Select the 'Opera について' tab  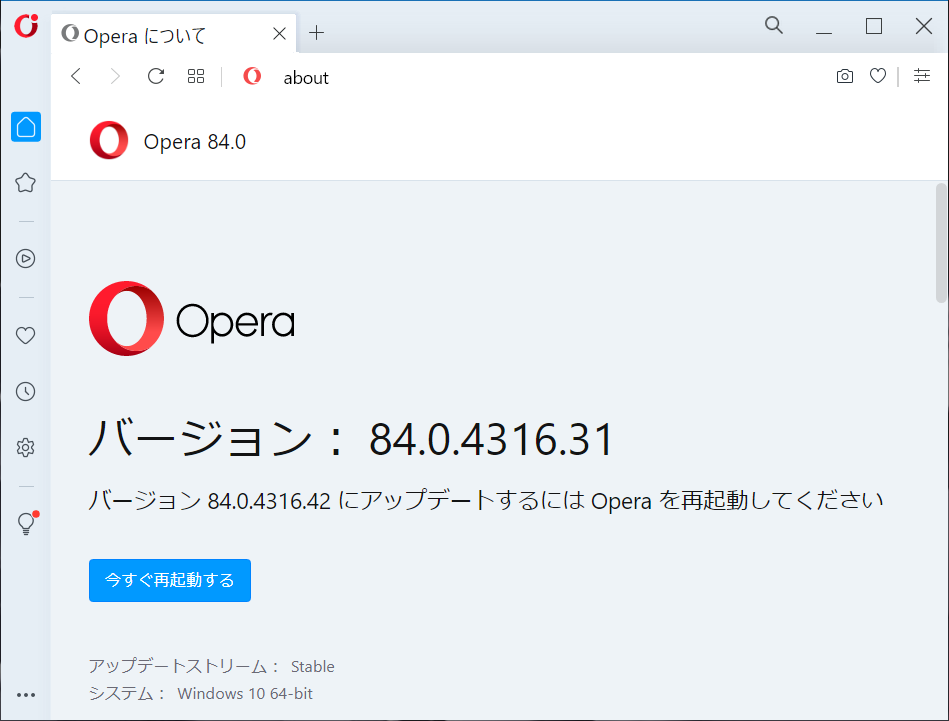click(174, 34)
